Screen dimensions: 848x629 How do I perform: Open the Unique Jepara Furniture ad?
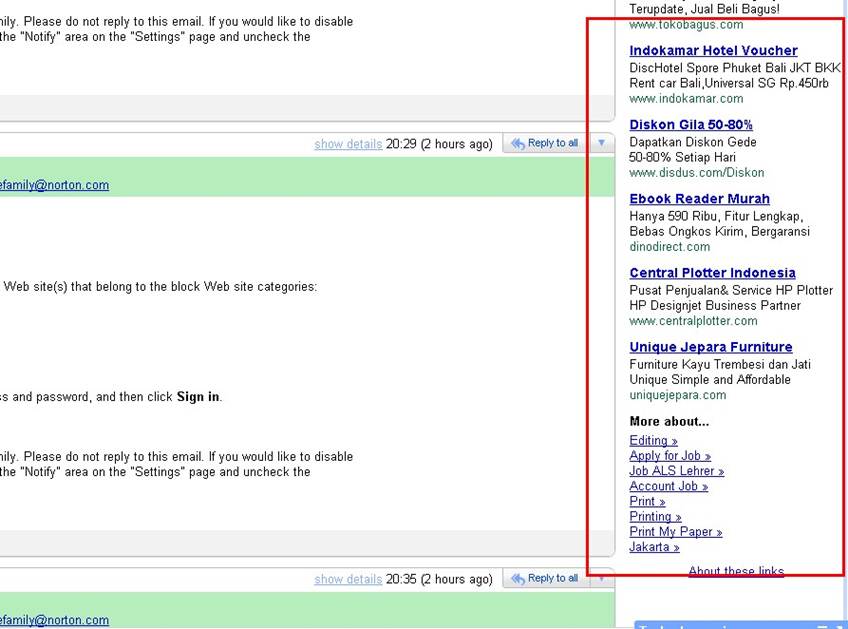[x=710, y=347]
